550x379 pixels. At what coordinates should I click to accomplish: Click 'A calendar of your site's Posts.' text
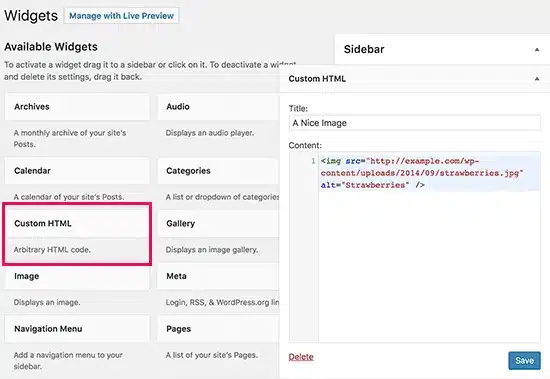pyautogui.click(x=69, y=197)
